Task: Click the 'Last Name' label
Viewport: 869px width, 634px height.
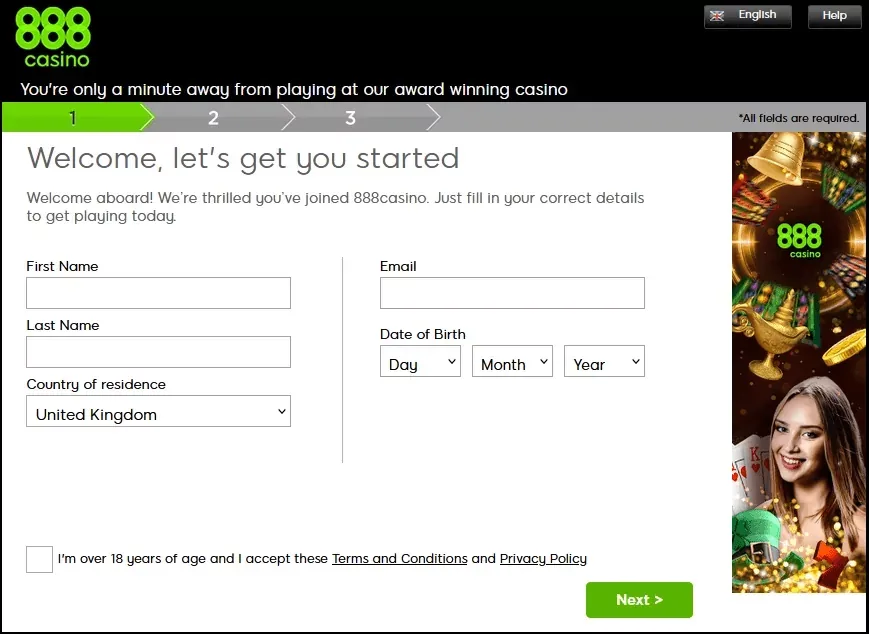Action: (x=63, y=325)
